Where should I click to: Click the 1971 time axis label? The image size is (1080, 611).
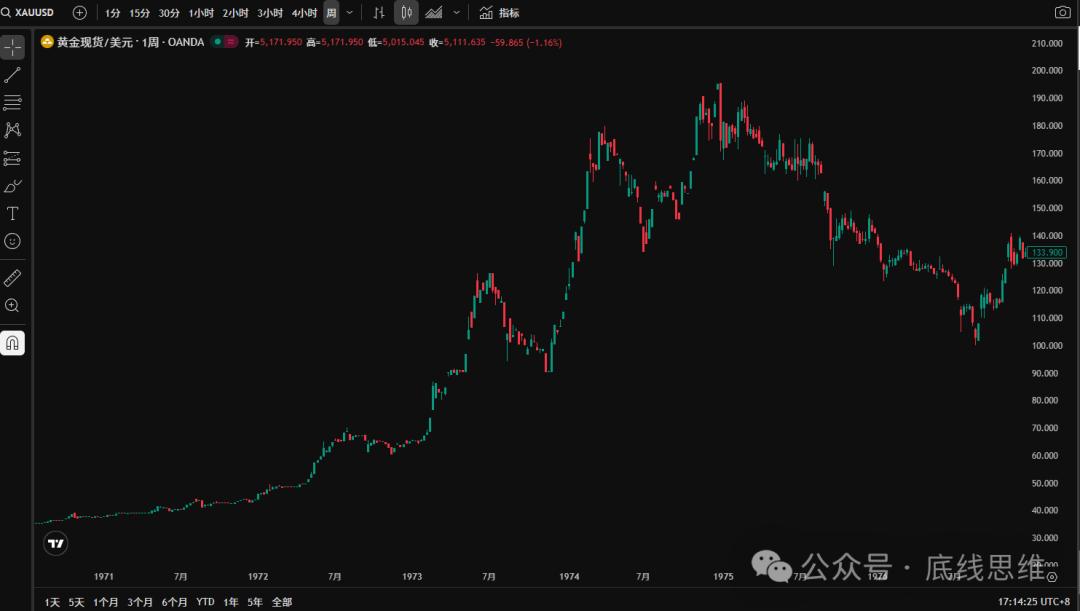[103, 577]
